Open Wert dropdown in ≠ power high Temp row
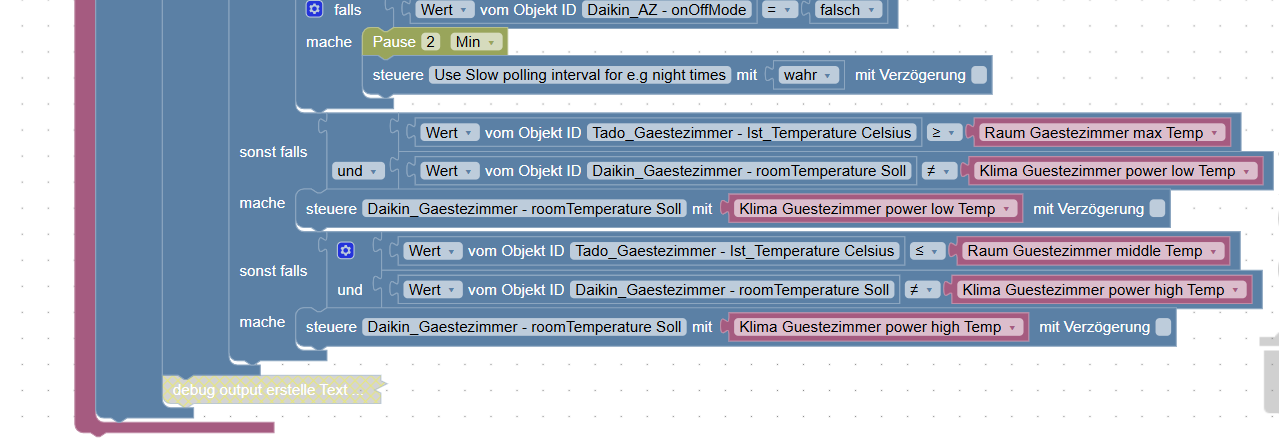1279x441 pixels. click(432, 290)
